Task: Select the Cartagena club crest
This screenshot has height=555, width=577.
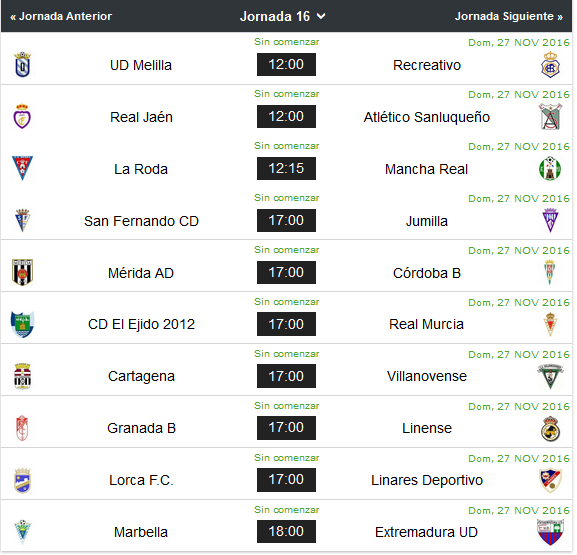Action: 22,377
